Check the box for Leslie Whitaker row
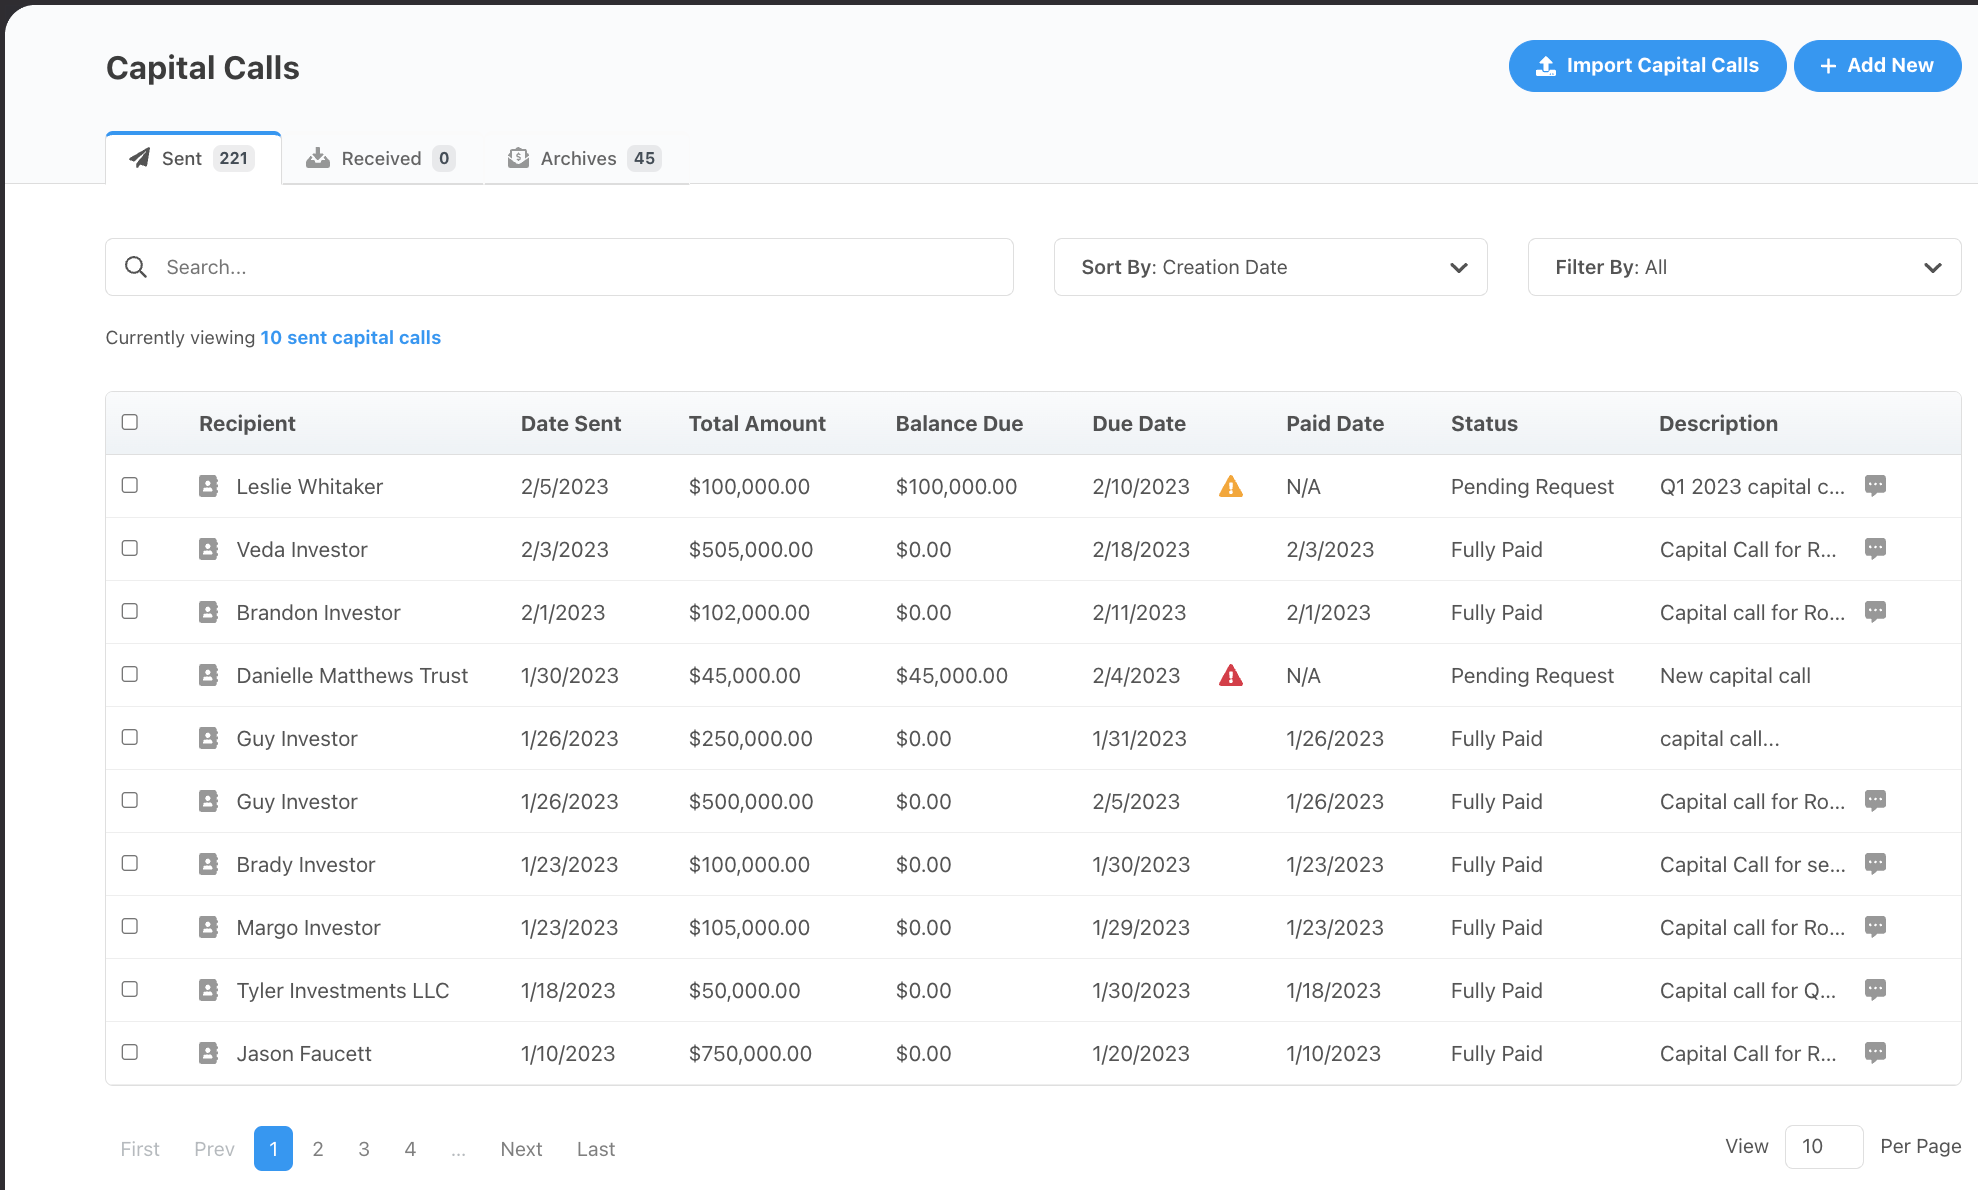Image resolution: width=1978 pixels, height=1190 pixels. [x=130, y=485]
